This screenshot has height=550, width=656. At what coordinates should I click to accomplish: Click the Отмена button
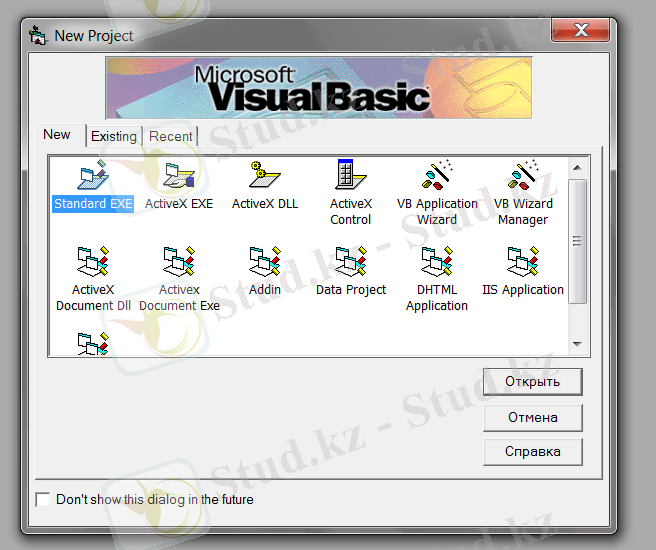(x=533, y=417)
